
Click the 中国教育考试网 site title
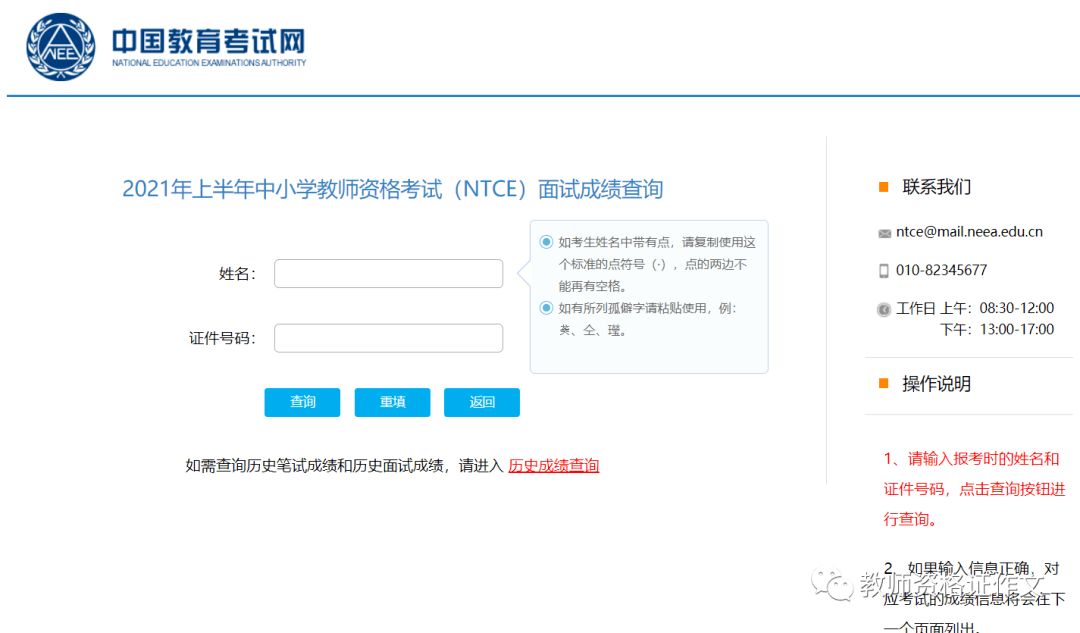pyautogui.click(x=209, y=41)
